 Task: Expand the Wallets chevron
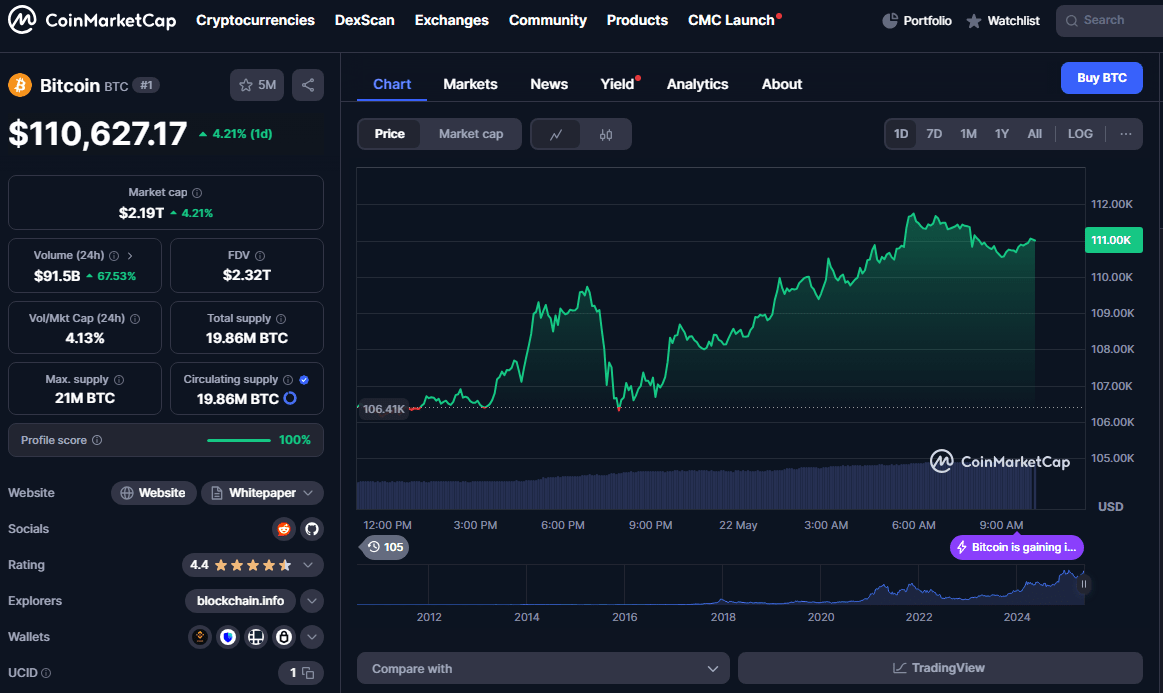[x=312, y=637]
